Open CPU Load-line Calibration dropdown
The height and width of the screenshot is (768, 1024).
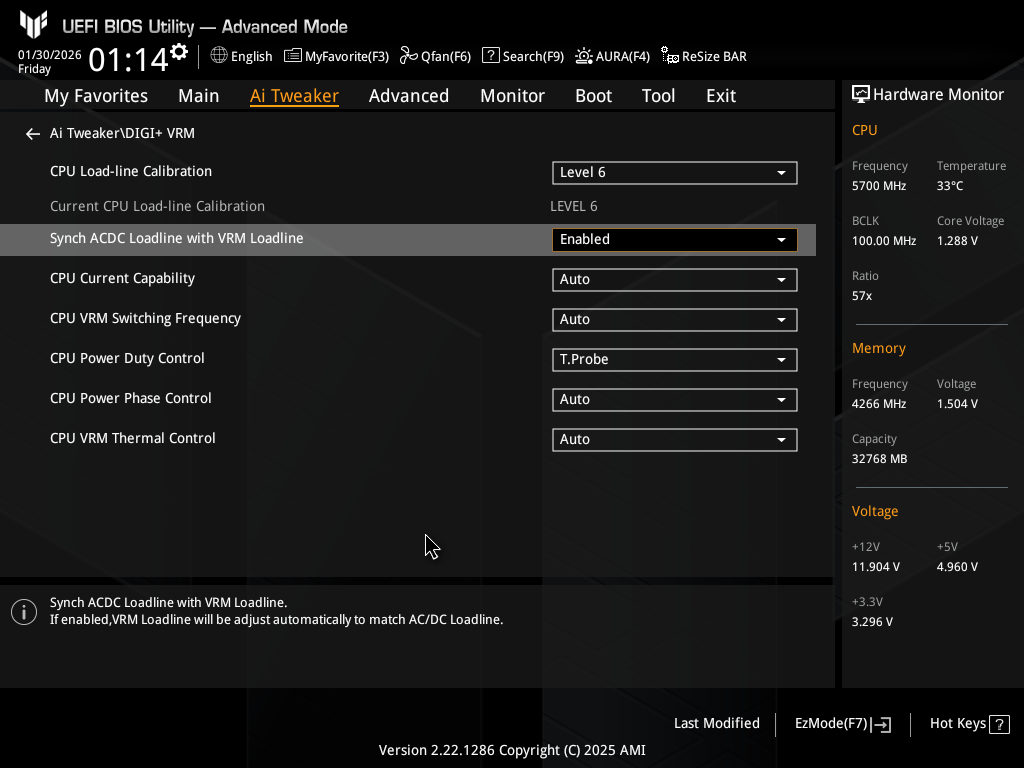coord(675,172)
